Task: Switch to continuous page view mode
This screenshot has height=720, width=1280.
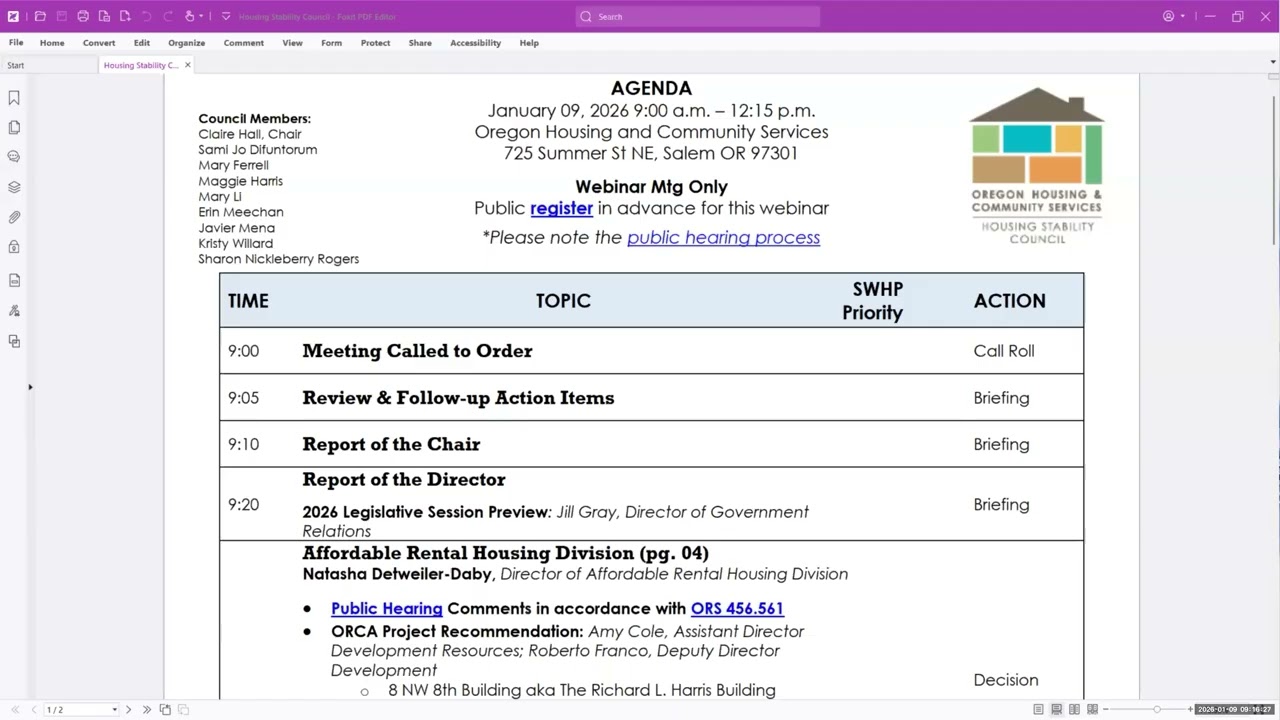Action: tap(1056, 710)
